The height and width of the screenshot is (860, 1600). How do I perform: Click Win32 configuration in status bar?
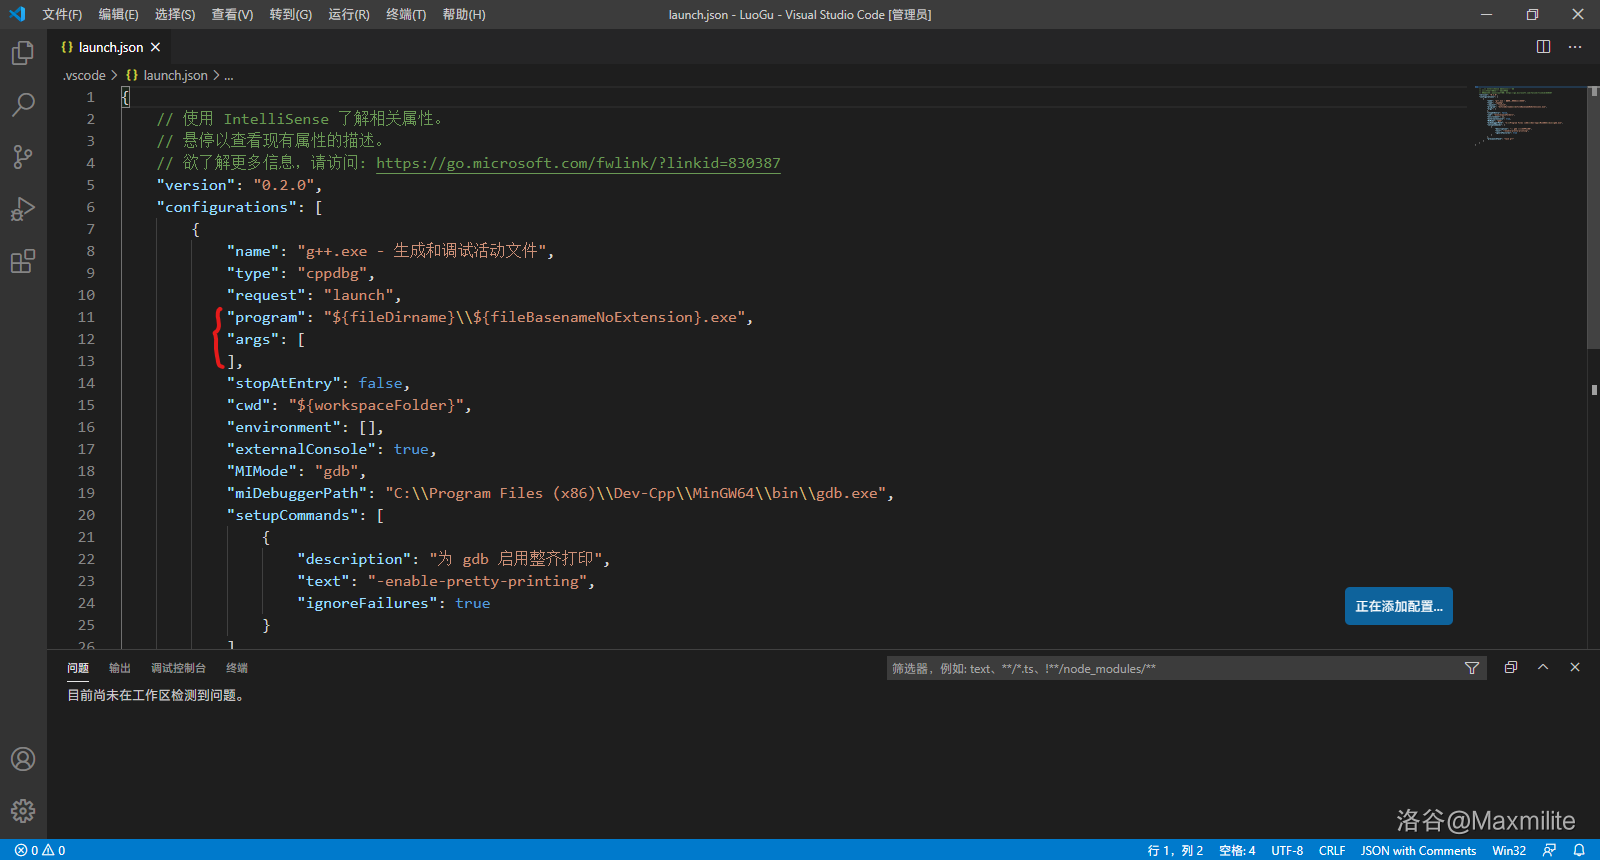(1509, 850)
